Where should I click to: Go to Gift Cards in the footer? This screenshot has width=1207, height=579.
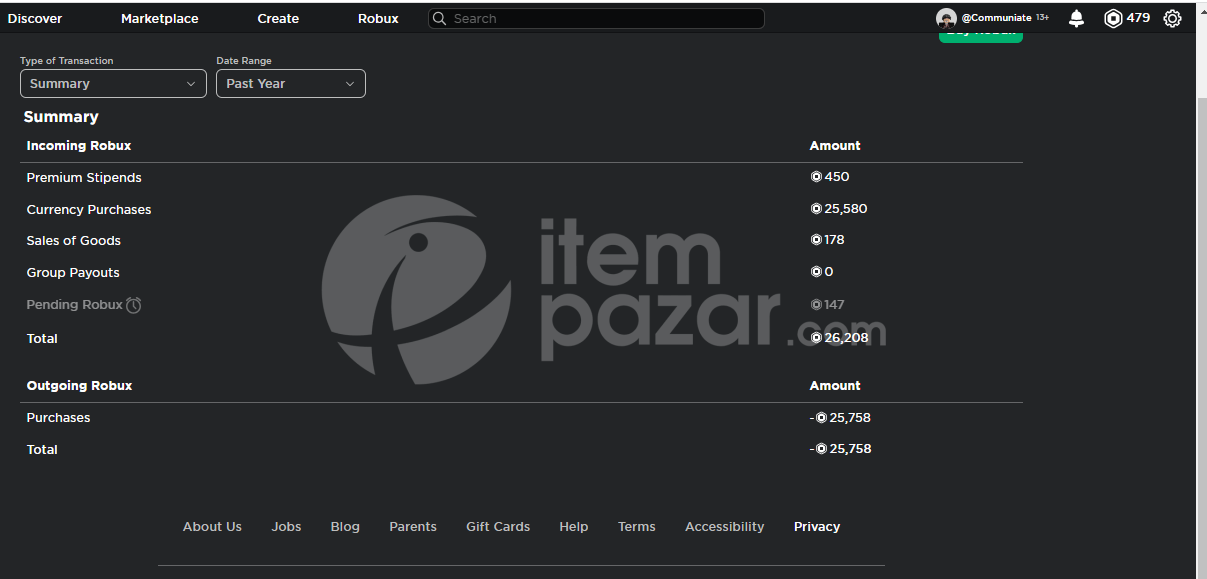point(498,527)
